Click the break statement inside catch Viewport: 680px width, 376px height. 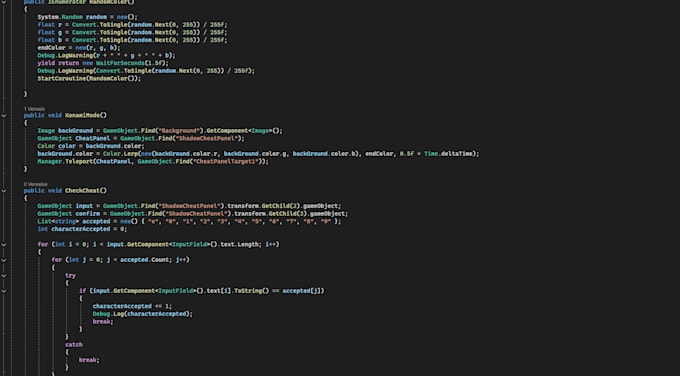[89, 360]
